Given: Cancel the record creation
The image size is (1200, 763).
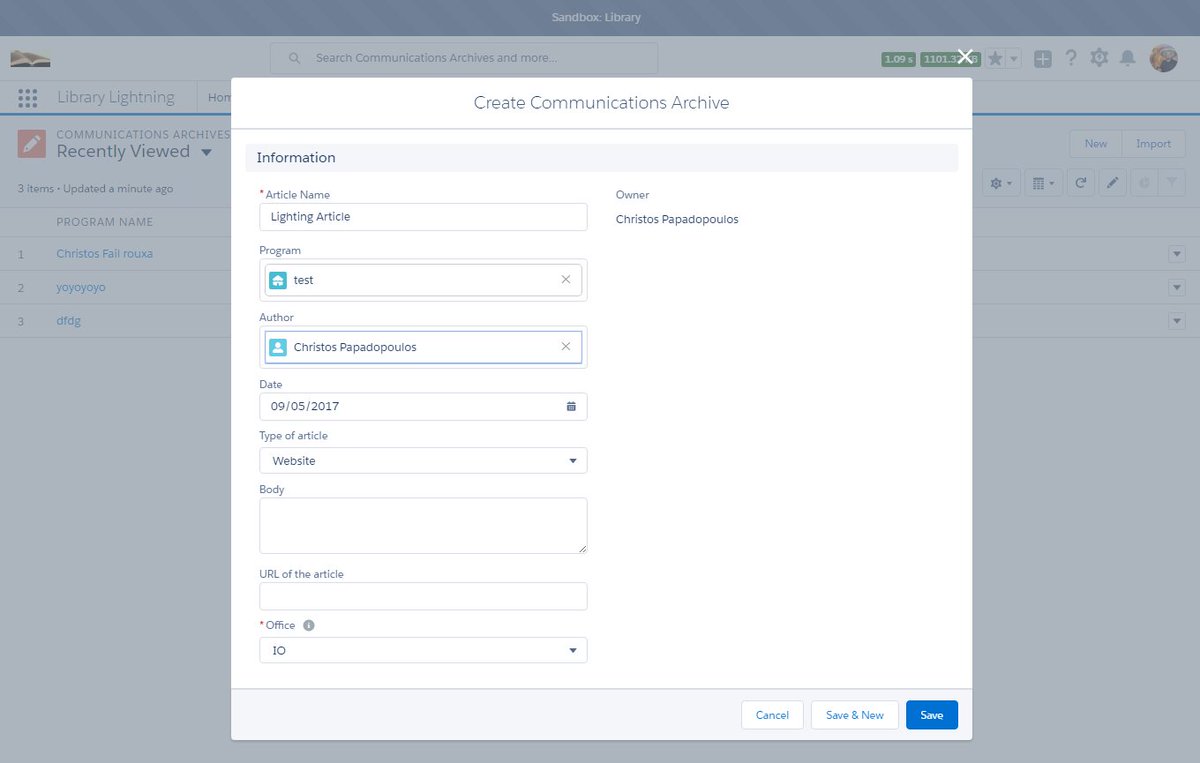Looking at the screenshot, I should tap(772, 715).
